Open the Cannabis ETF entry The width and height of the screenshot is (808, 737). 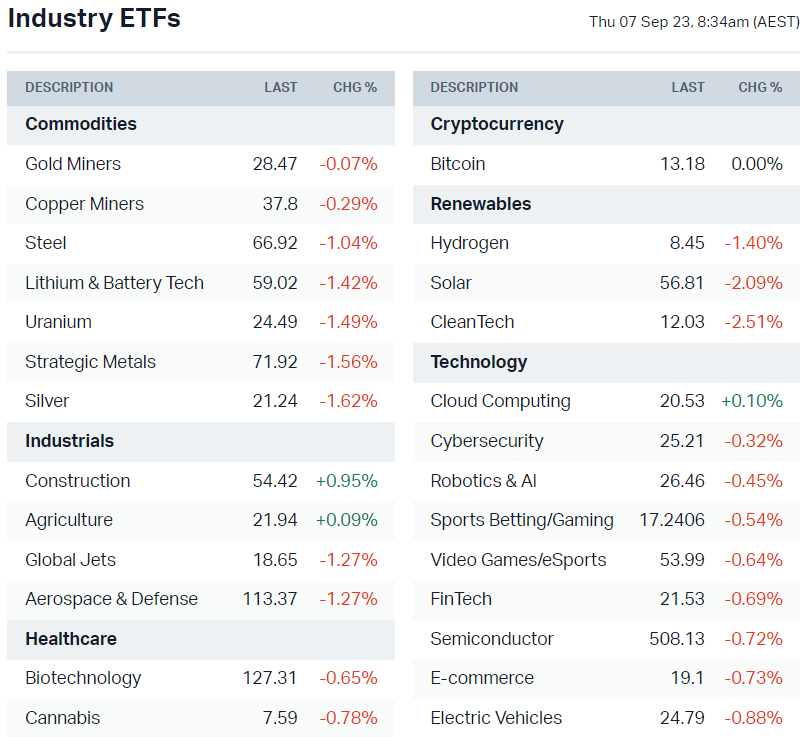coord(62,718)
